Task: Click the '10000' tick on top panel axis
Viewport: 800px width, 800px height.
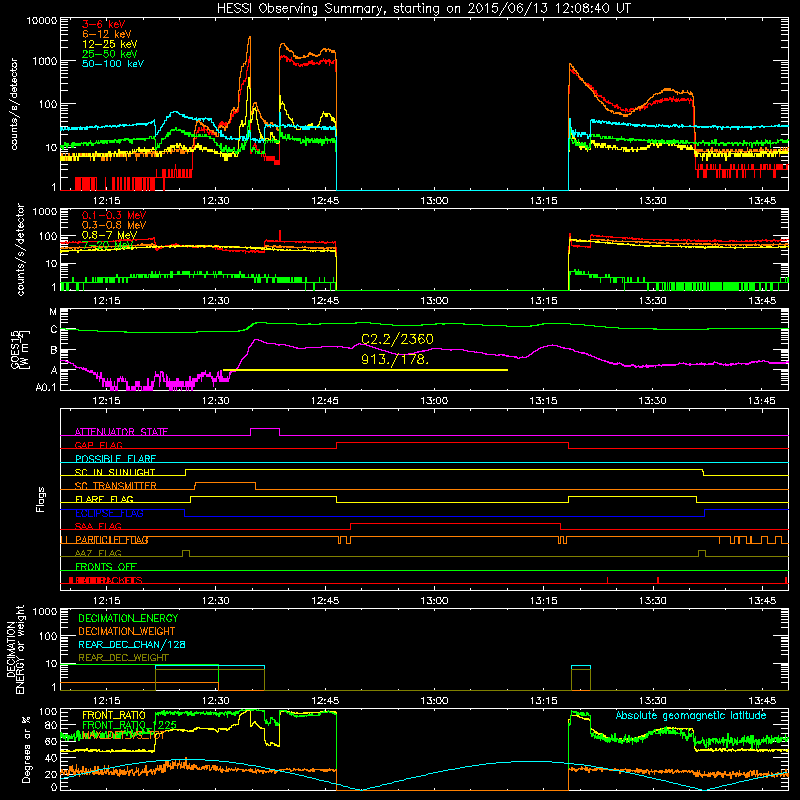Action: tap(42, 21)
